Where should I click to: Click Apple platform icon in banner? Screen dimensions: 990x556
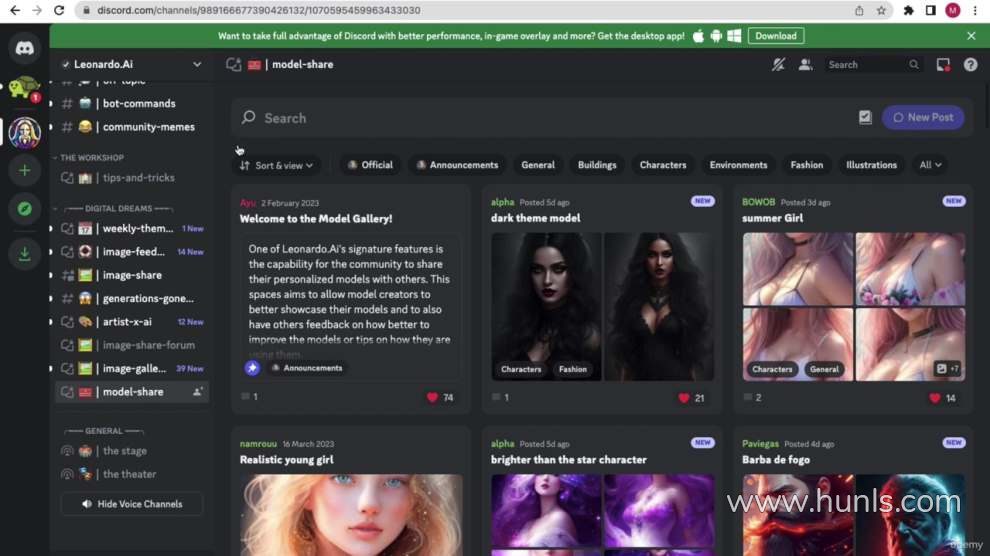point(698,36)
